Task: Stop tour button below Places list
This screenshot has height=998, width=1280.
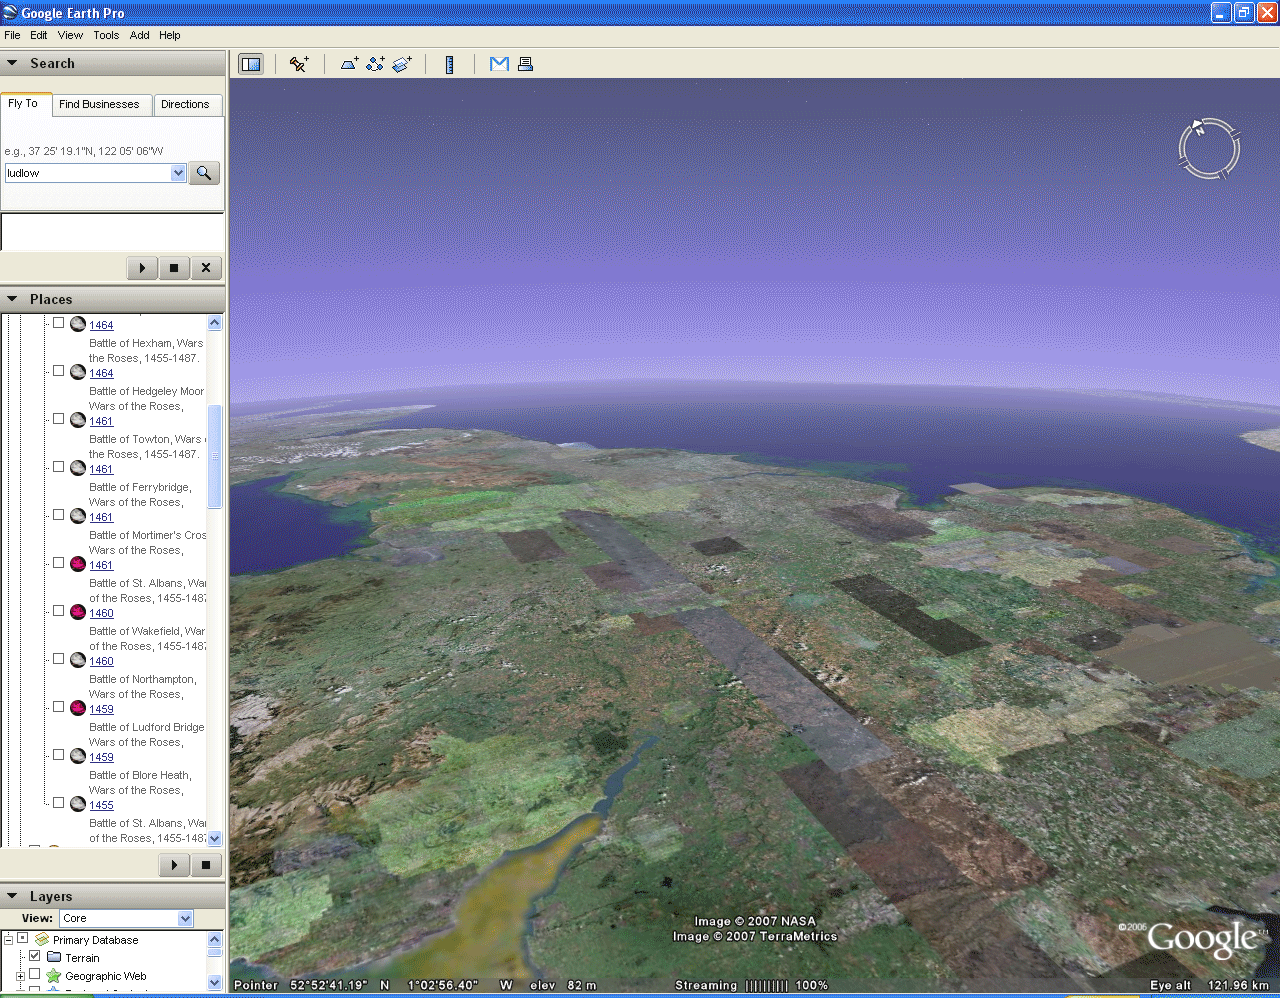Action: coord(206,865)
